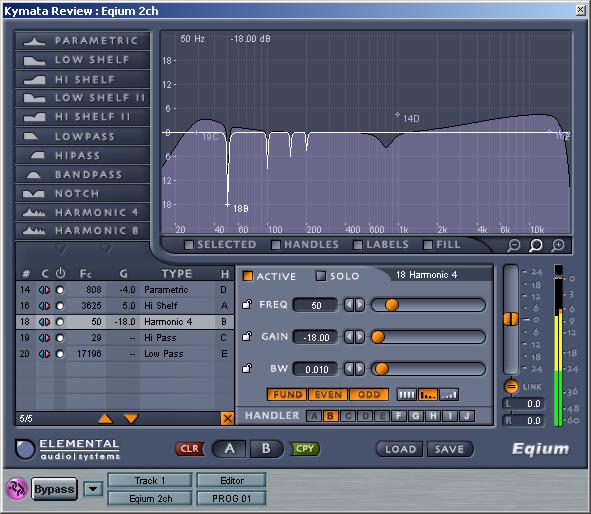This screenshot has width=591, height=514.
Task: Click the CPY copy button
Action: pyautogui.click(x=305, y=449)
